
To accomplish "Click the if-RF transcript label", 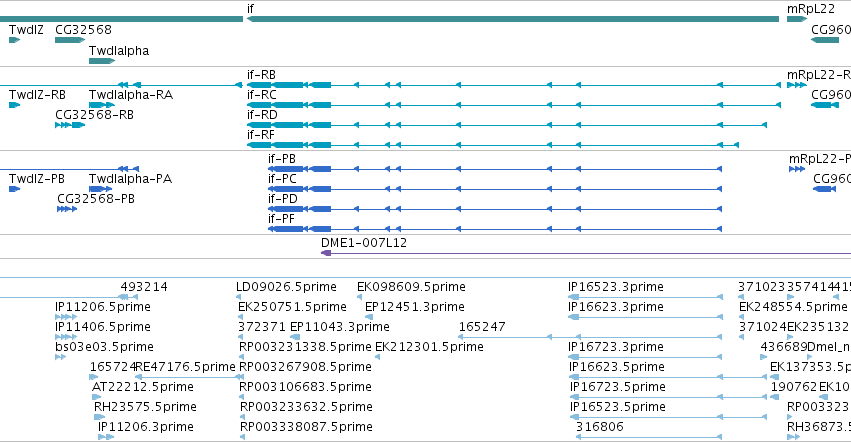I will click(x=261, y=135).
